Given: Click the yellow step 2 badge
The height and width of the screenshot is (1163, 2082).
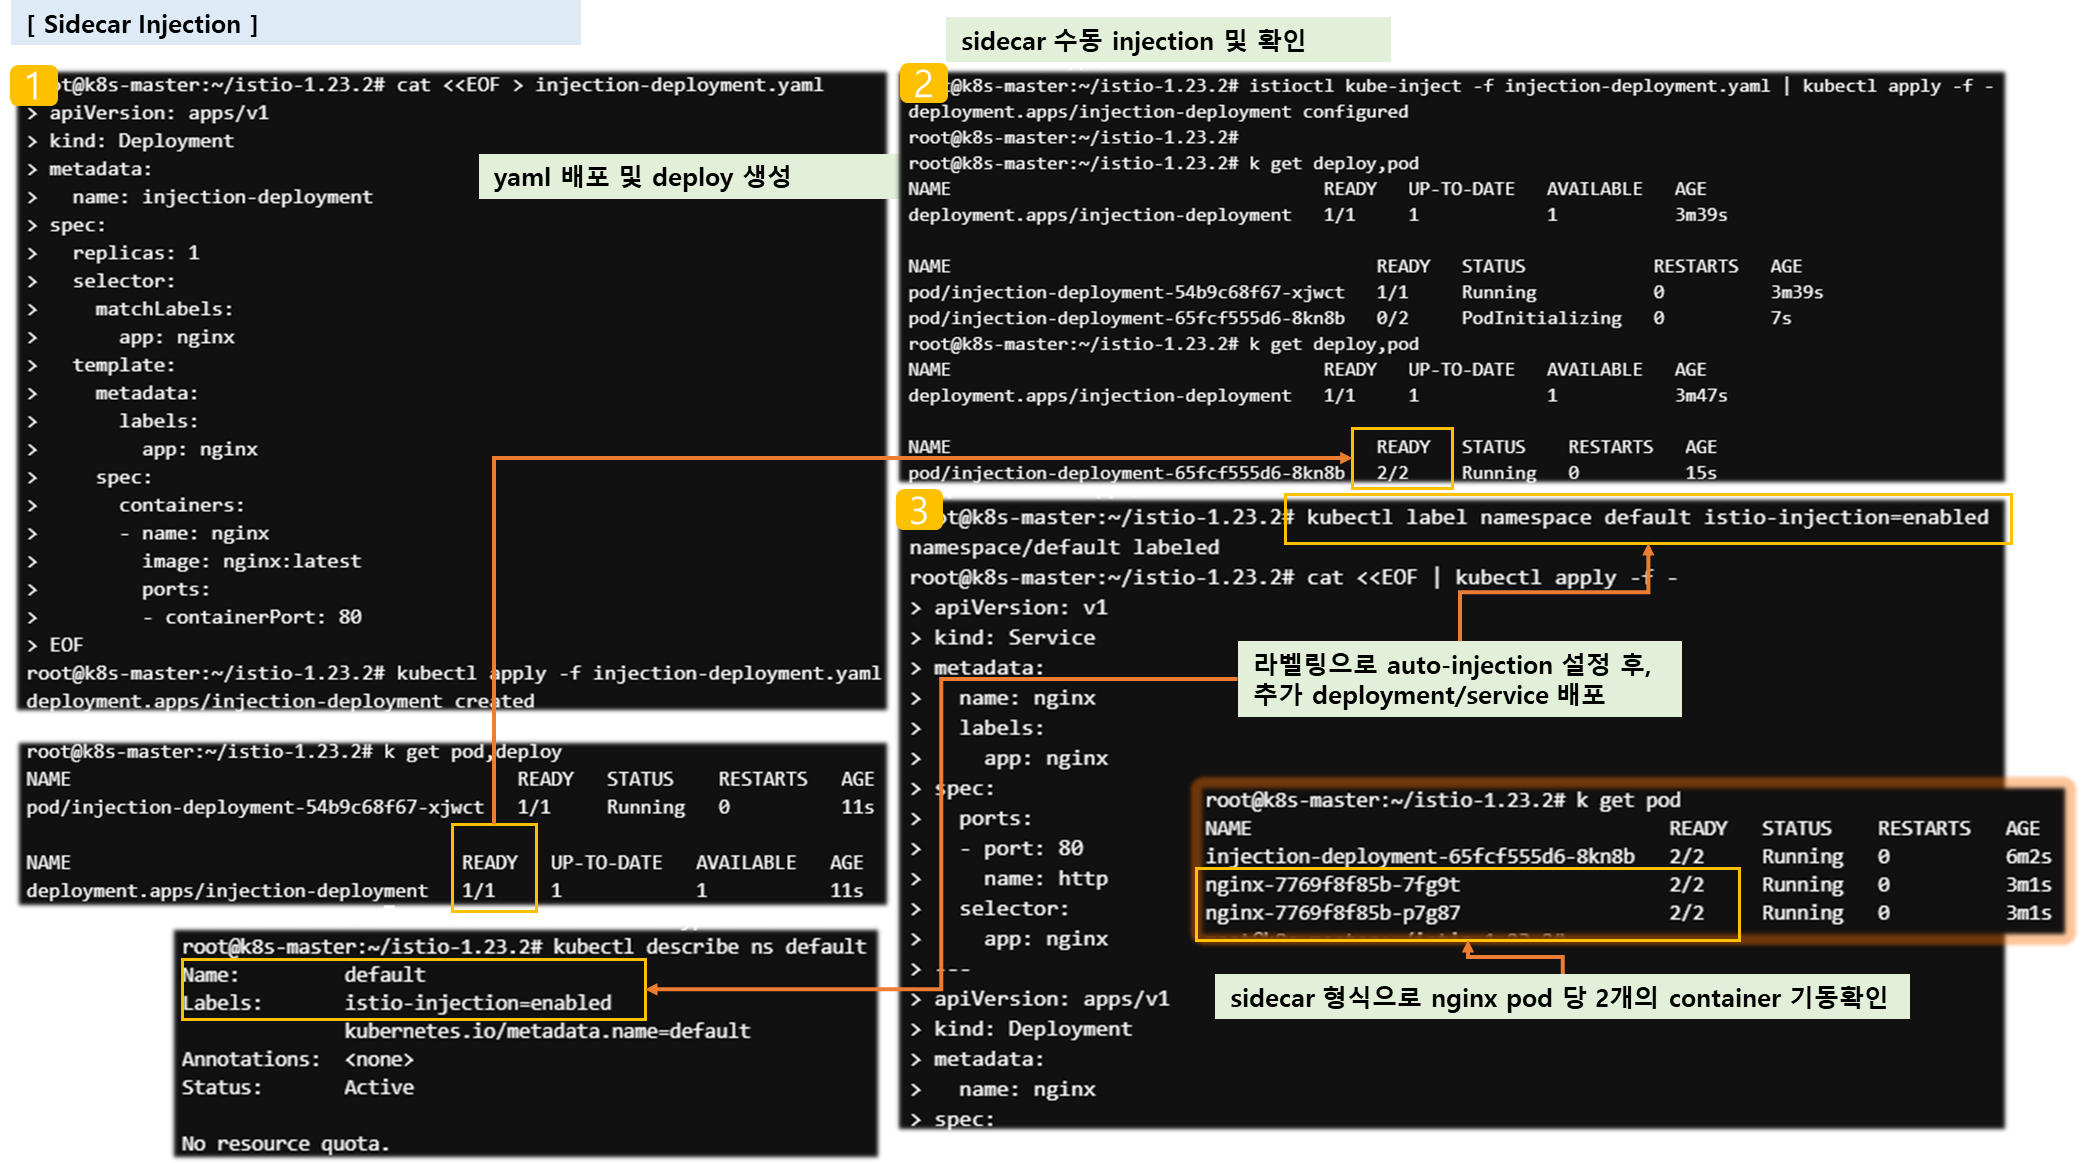Looking at the screenshot, I should point(922,84).
